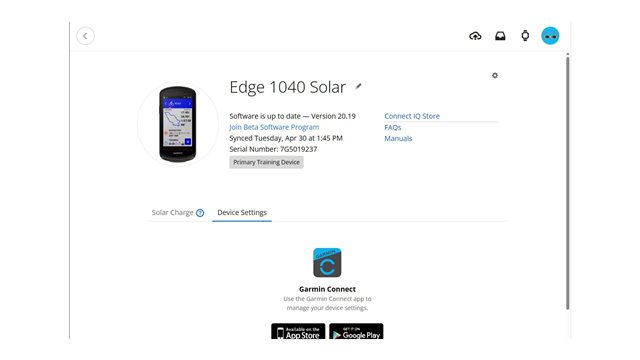The image size is (640, 360).
Task: Open the FAQs link
Action: click(x=393, y=127)
